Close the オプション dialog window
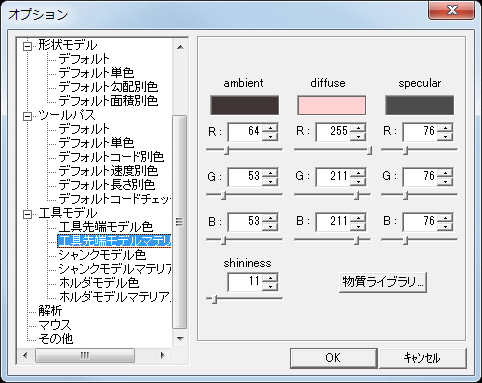The width and height of the screenshot is (482, 383). [x=452, y=10]
